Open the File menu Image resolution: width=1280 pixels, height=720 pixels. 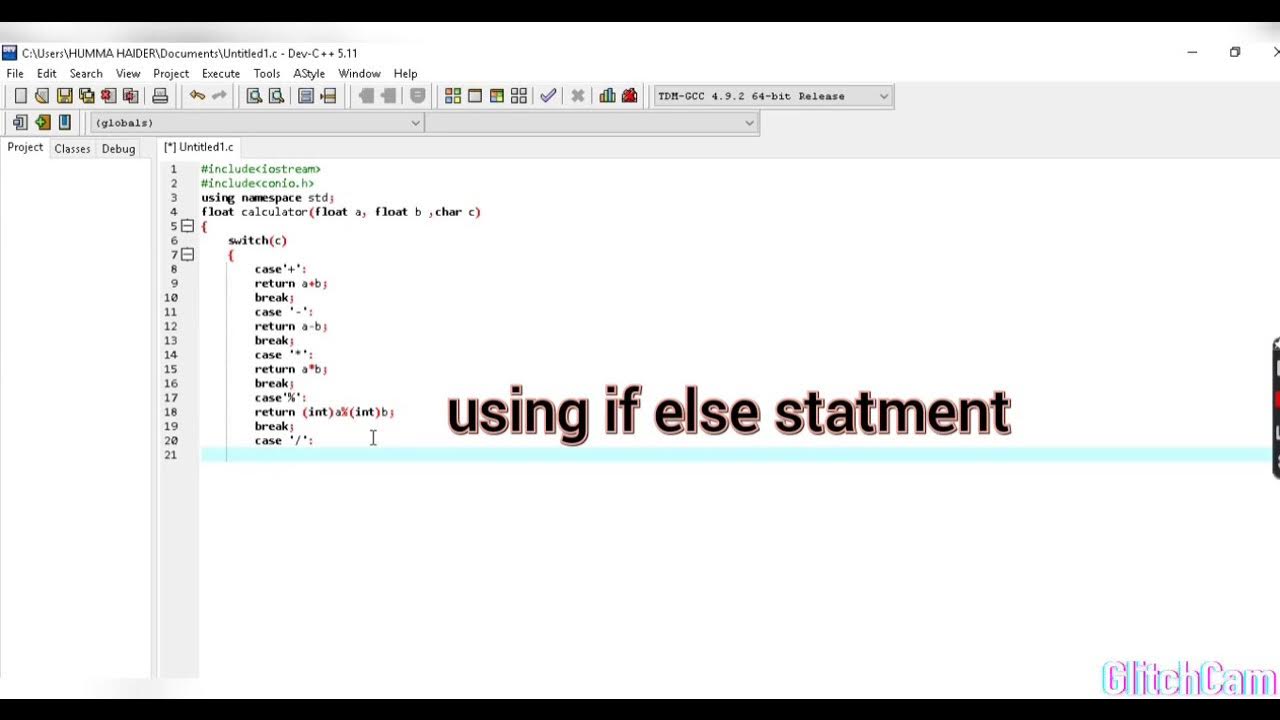pyautogui.click(x=15, y=74)
